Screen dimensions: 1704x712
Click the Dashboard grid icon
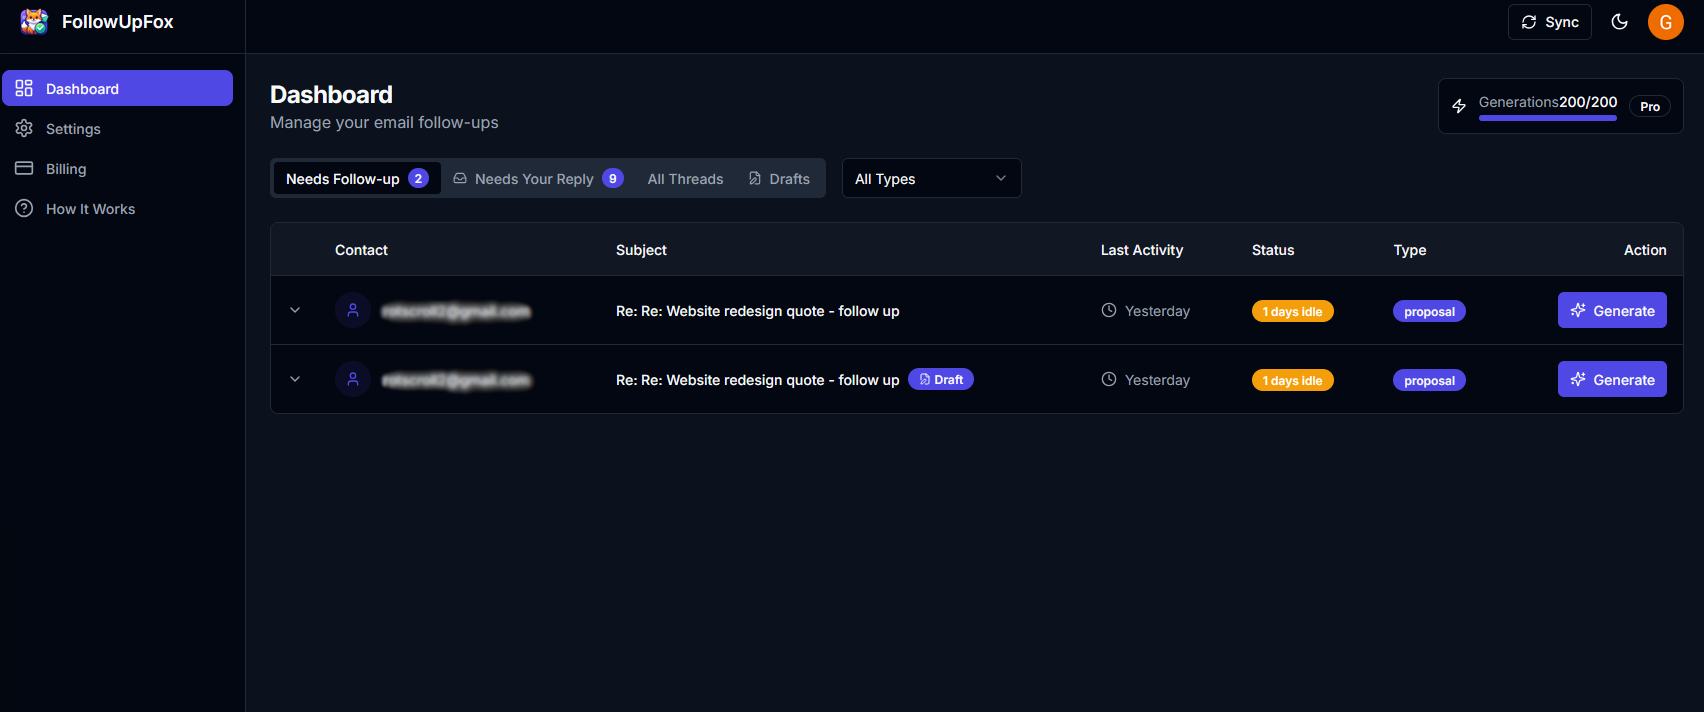24,88
